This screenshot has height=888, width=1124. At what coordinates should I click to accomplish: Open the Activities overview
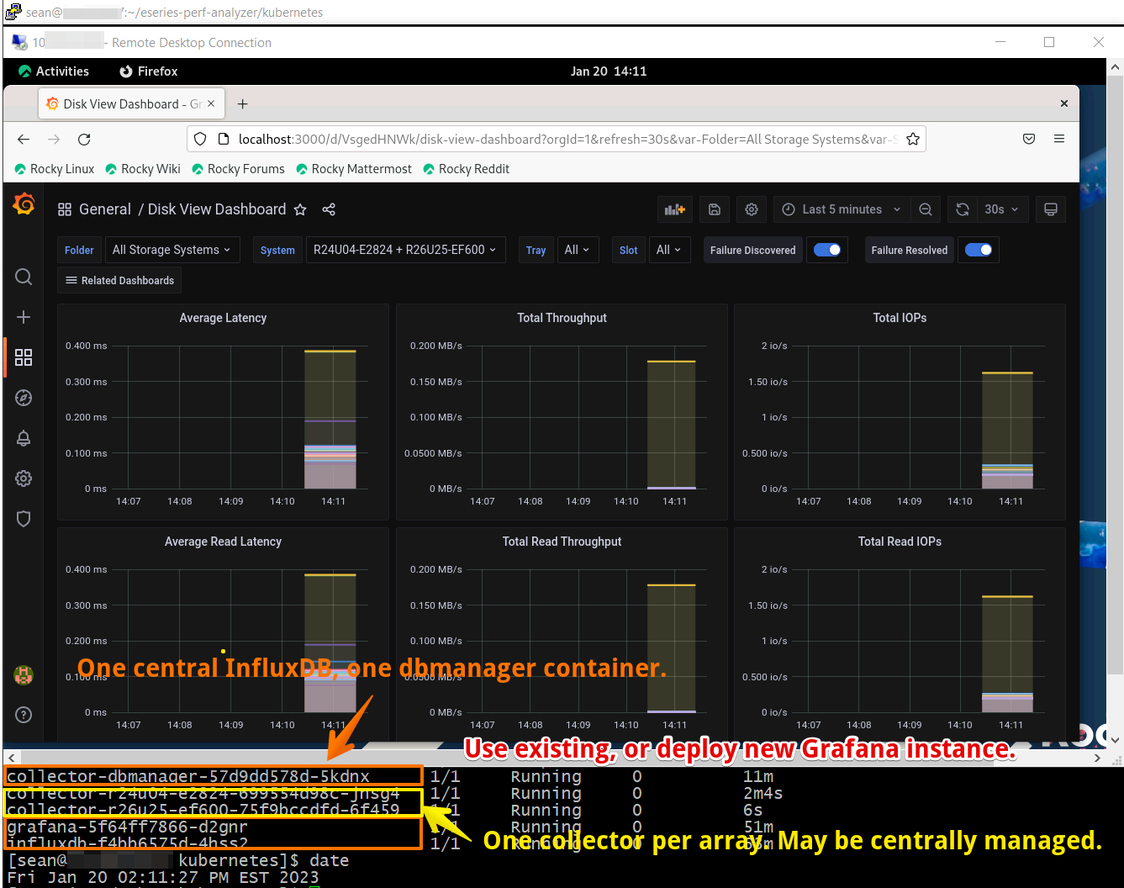point(54,71)
